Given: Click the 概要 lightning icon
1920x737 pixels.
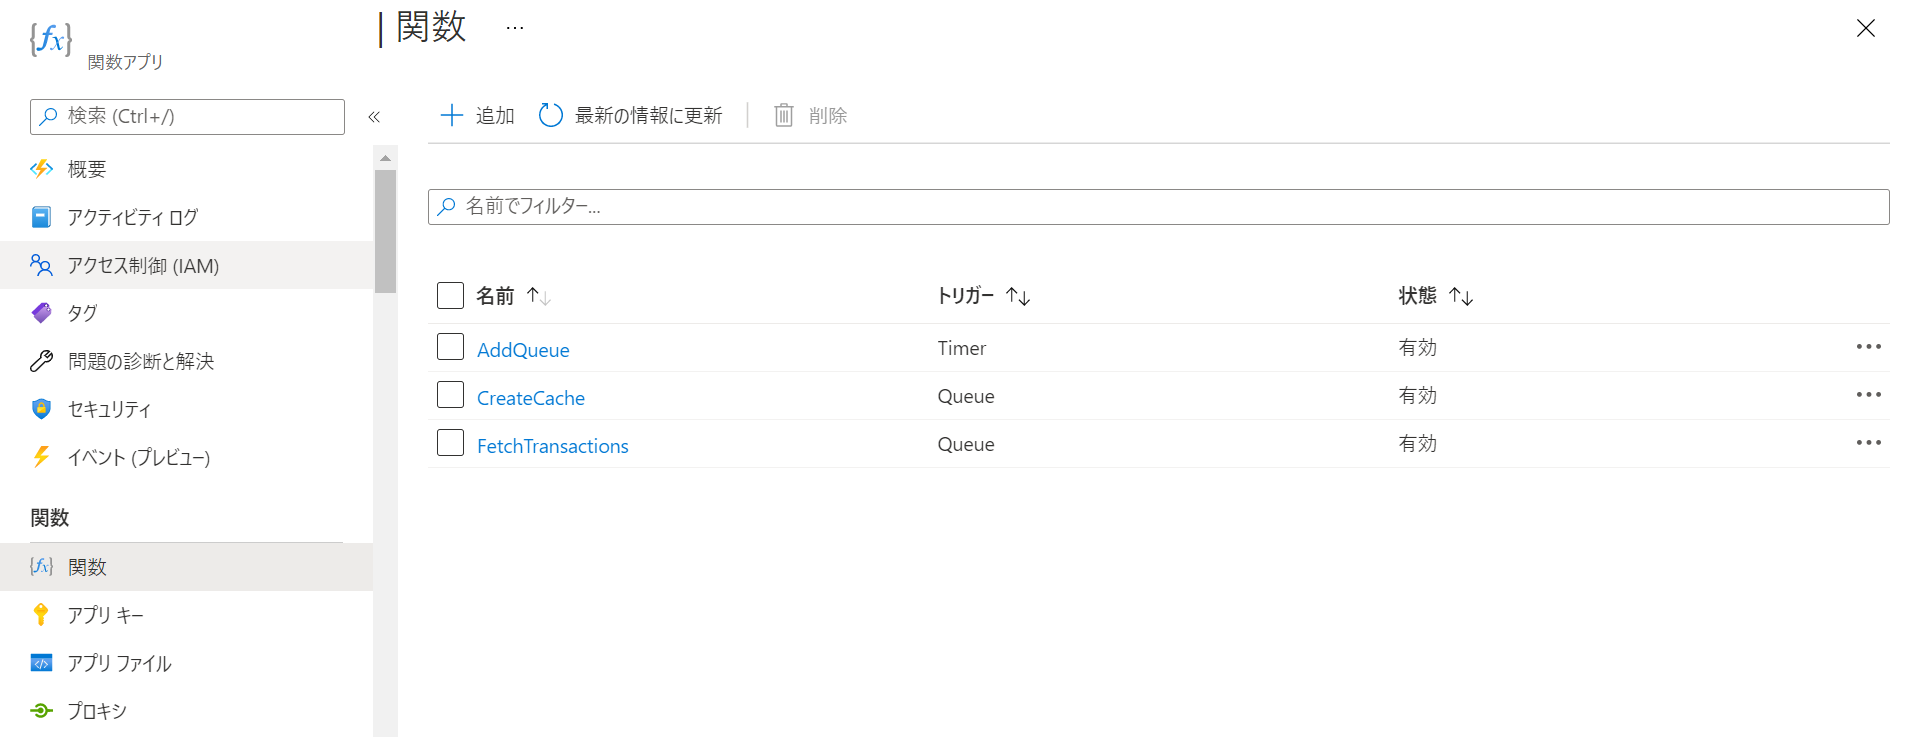Looking at the screenshot, I should (x=41, y=169).
